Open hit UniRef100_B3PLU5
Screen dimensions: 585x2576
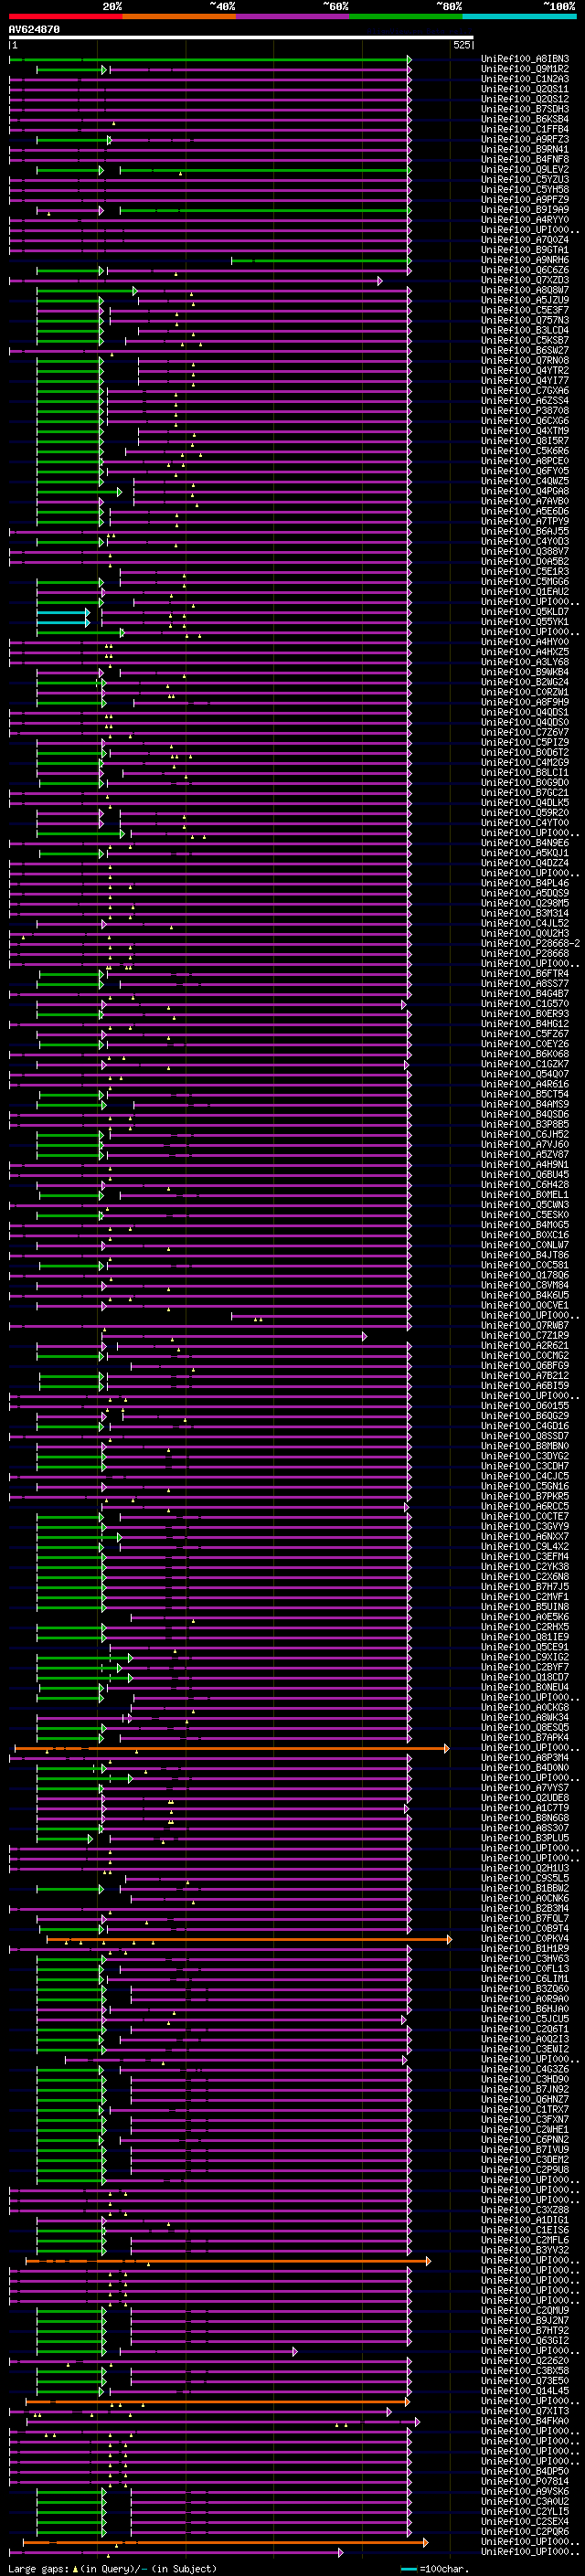tap(525, 1837)
